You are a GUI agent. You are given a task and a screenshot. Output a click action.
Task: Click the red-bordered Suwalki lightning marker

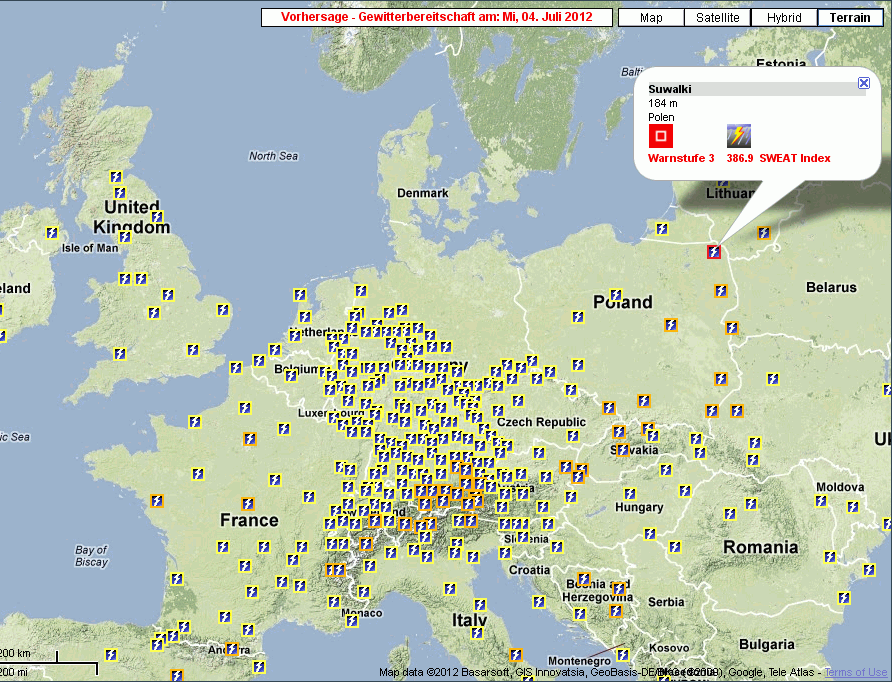(x=714, y=251)
